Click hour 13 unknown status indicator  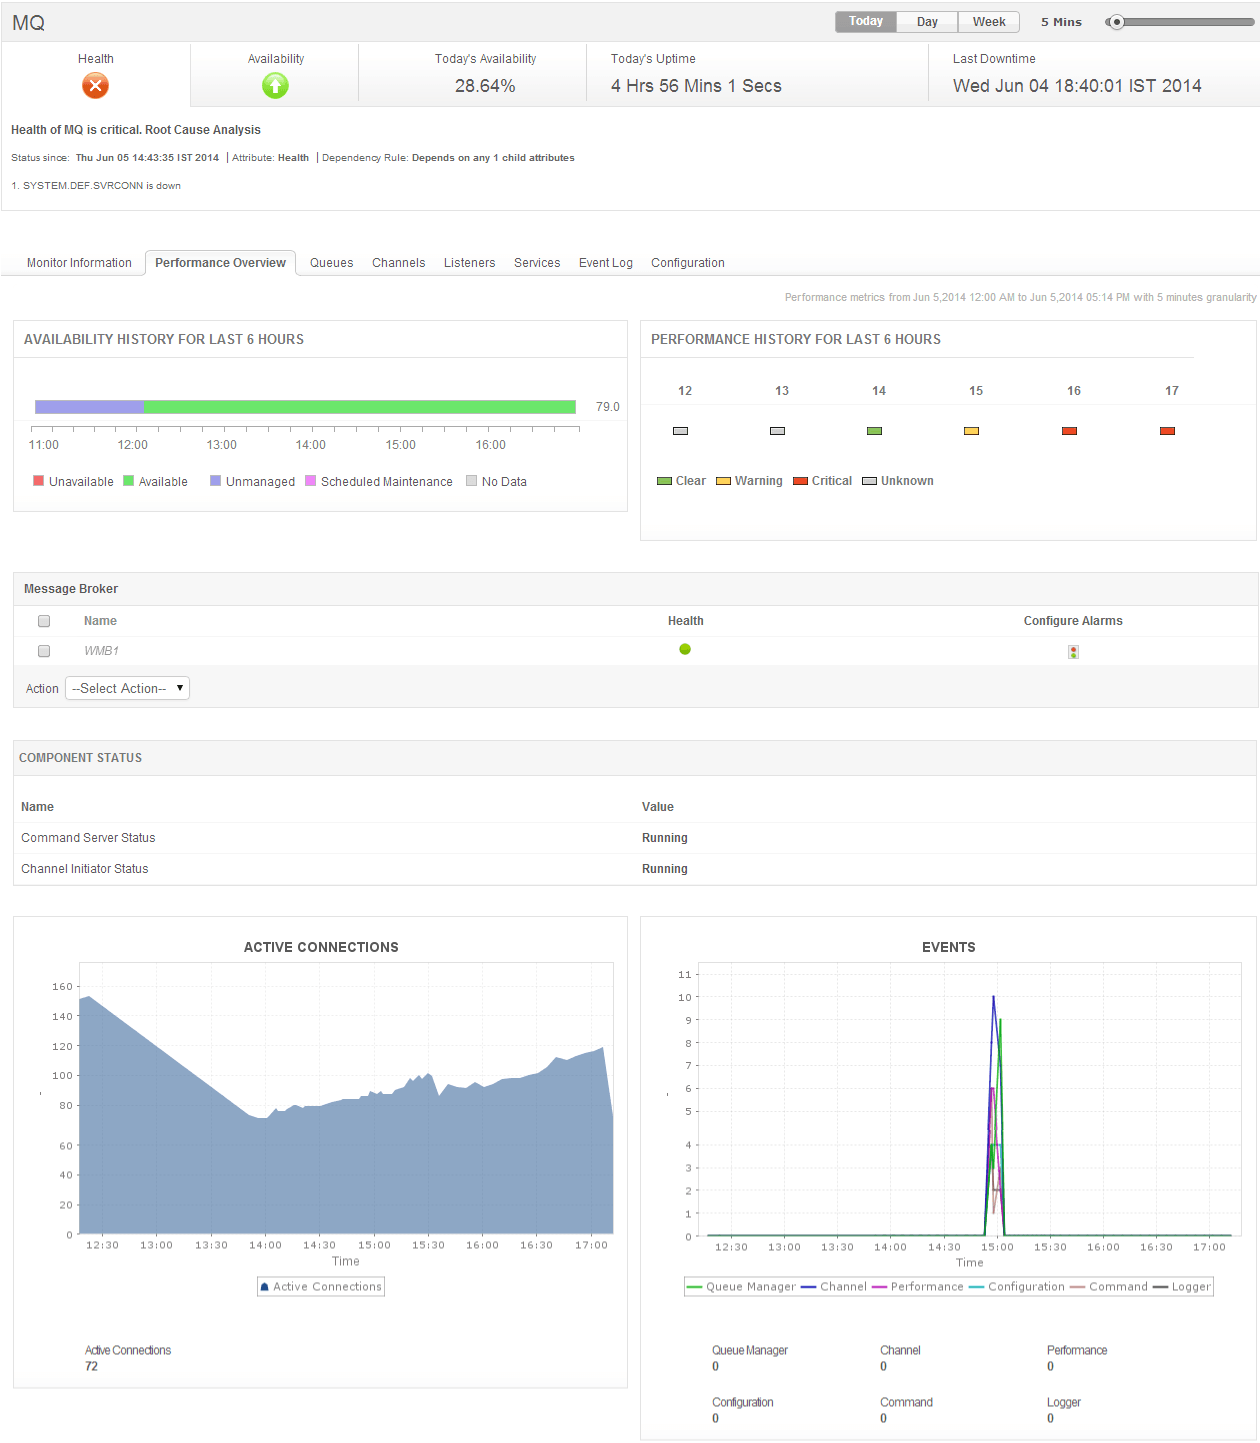coord(777,431)
